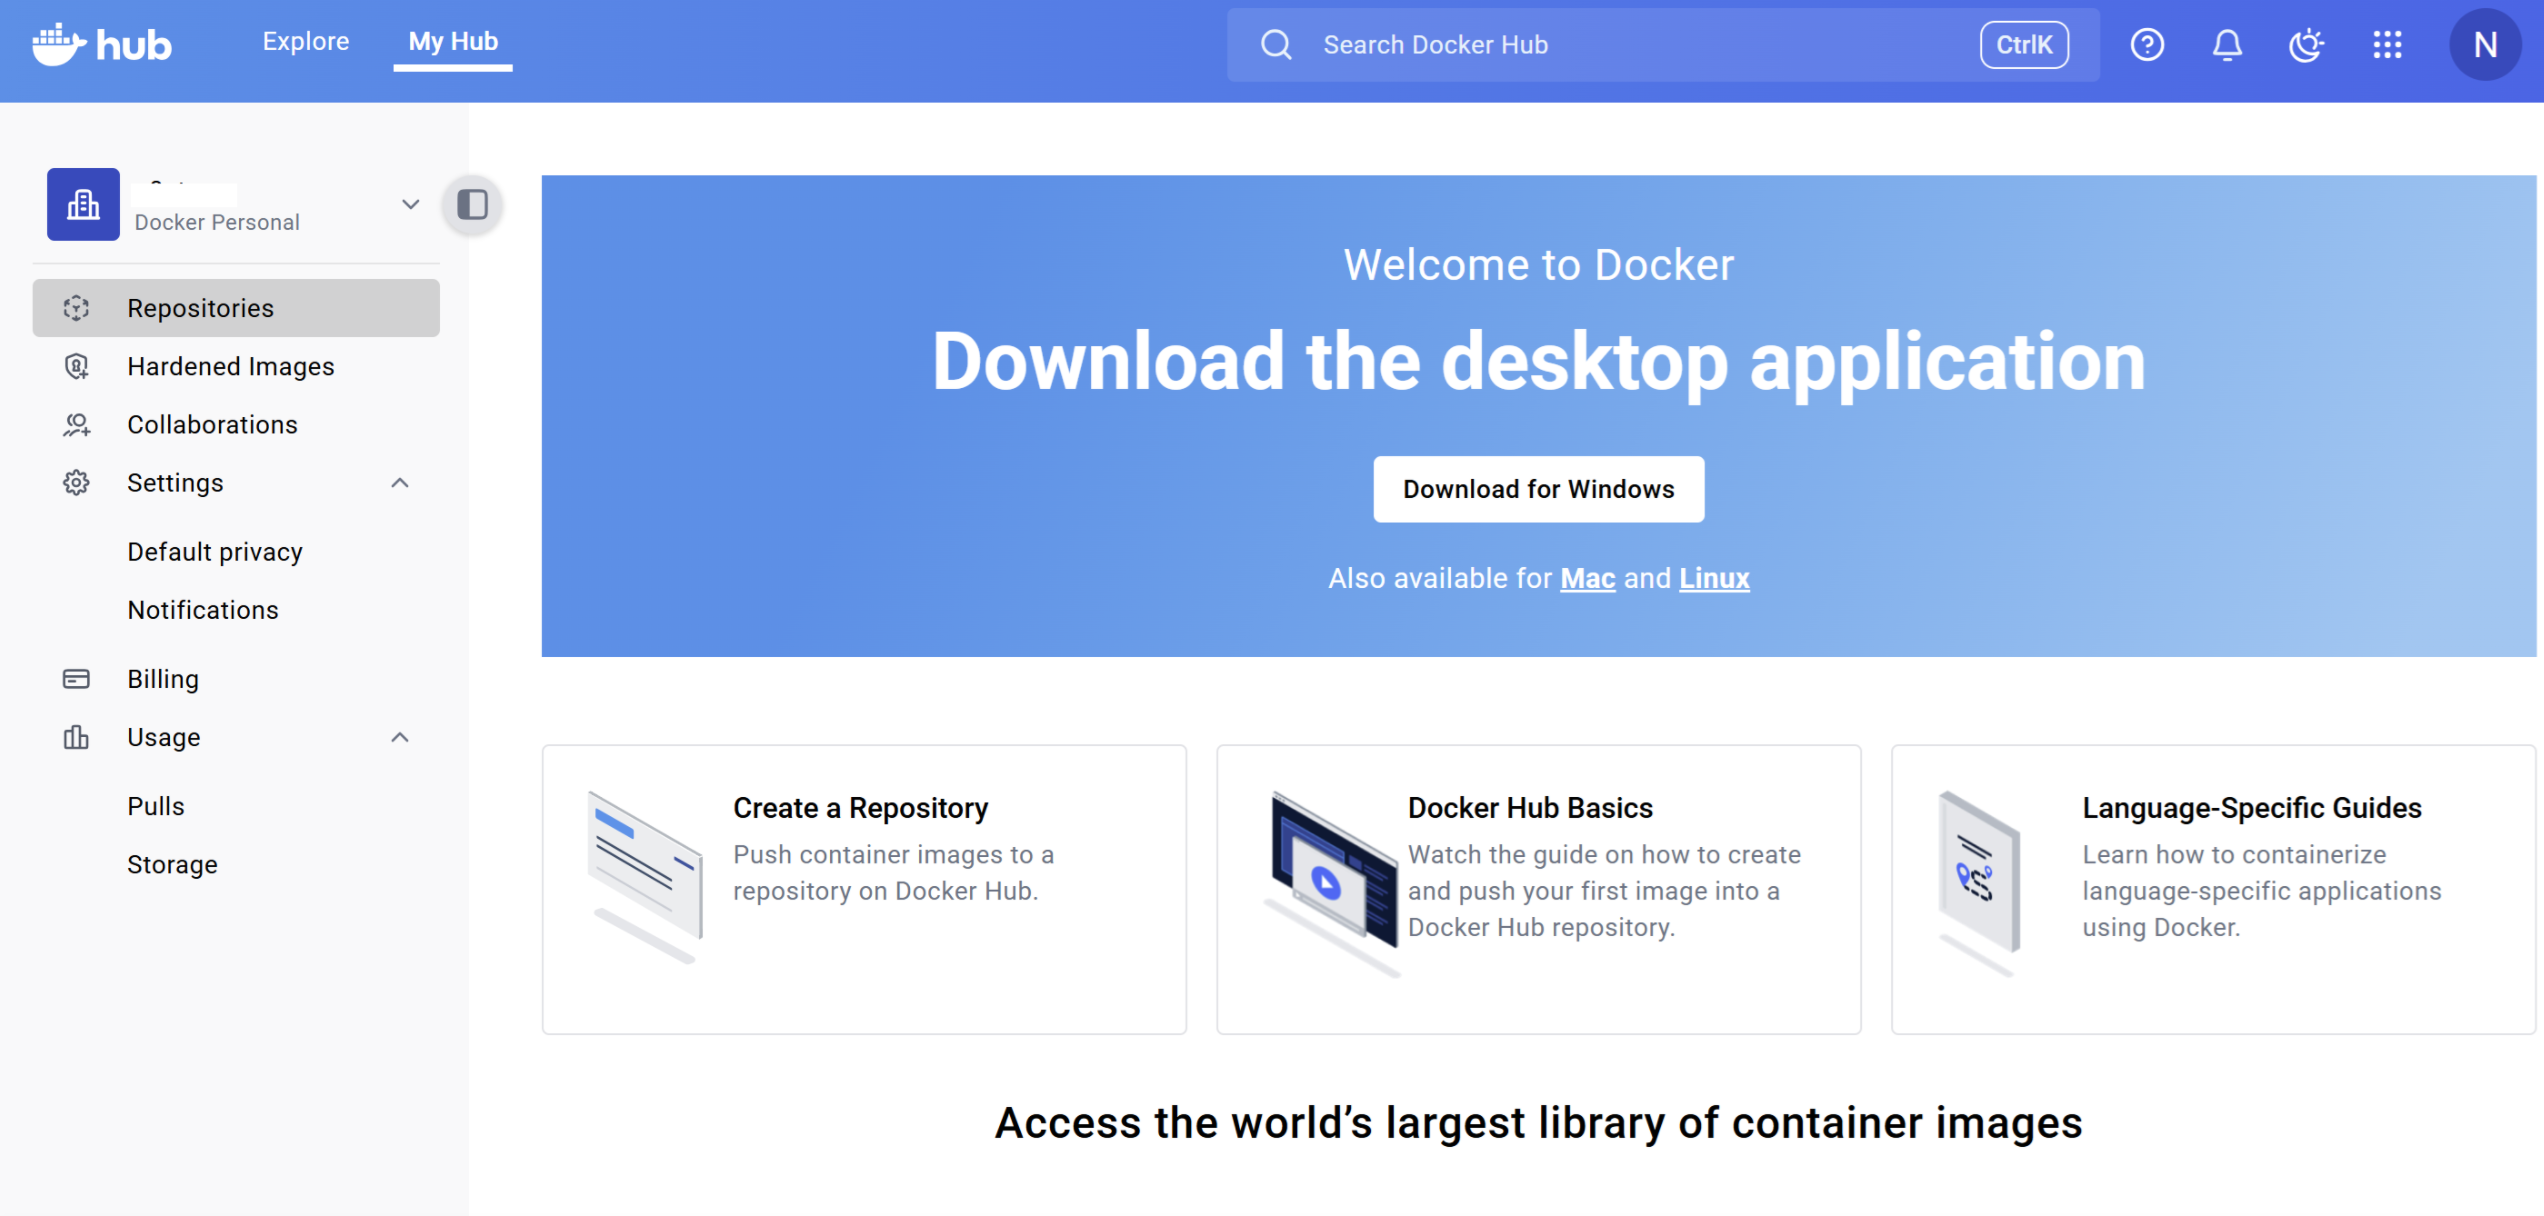Open Default privacy settings item

(215, 552)
